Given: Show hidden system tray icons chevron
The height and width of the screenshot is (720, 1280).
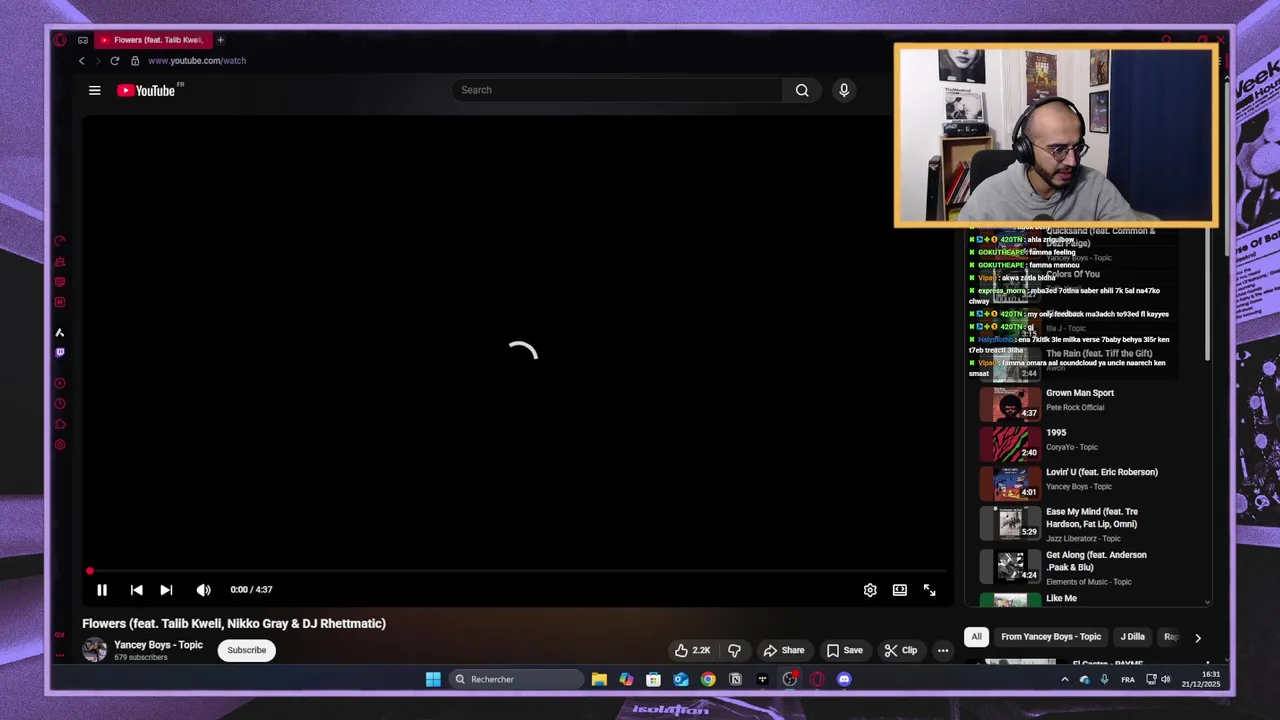Looking at the screenshot, I should [x=1064, y=680].
